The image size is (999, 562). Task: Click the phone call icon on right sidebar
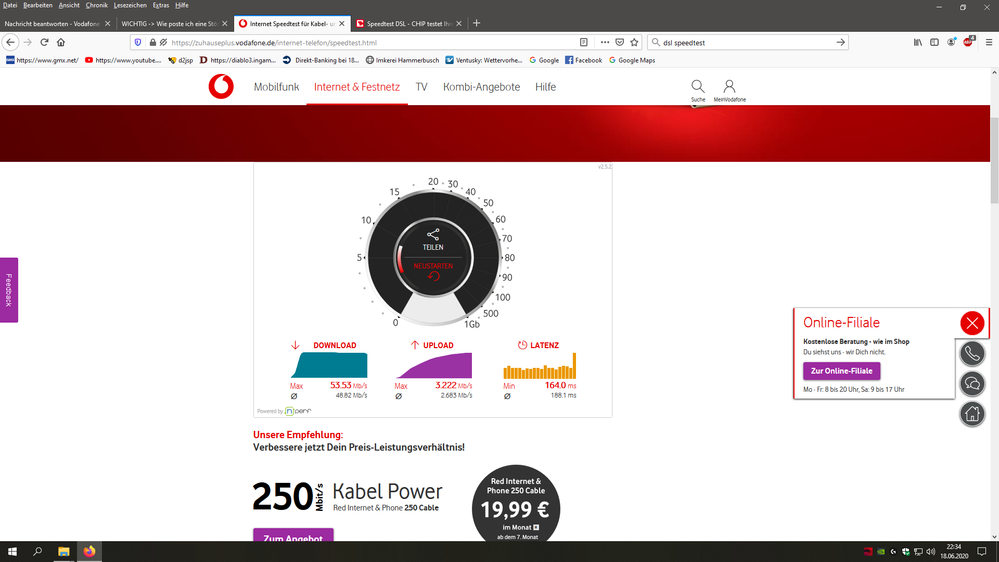972,354
